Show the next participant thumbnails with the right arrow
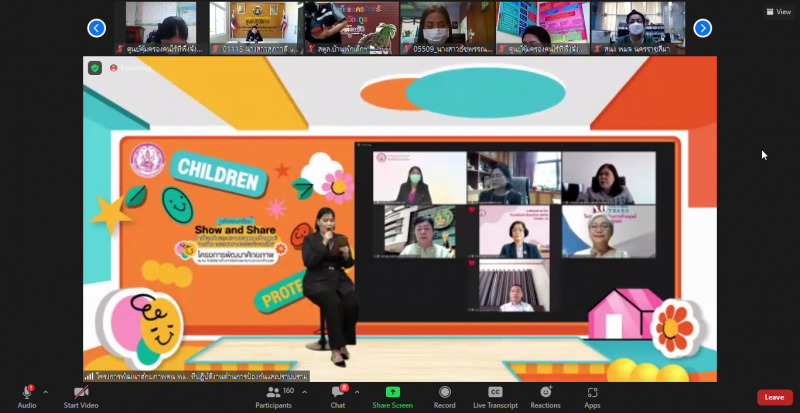 click(x=703, y=28)
